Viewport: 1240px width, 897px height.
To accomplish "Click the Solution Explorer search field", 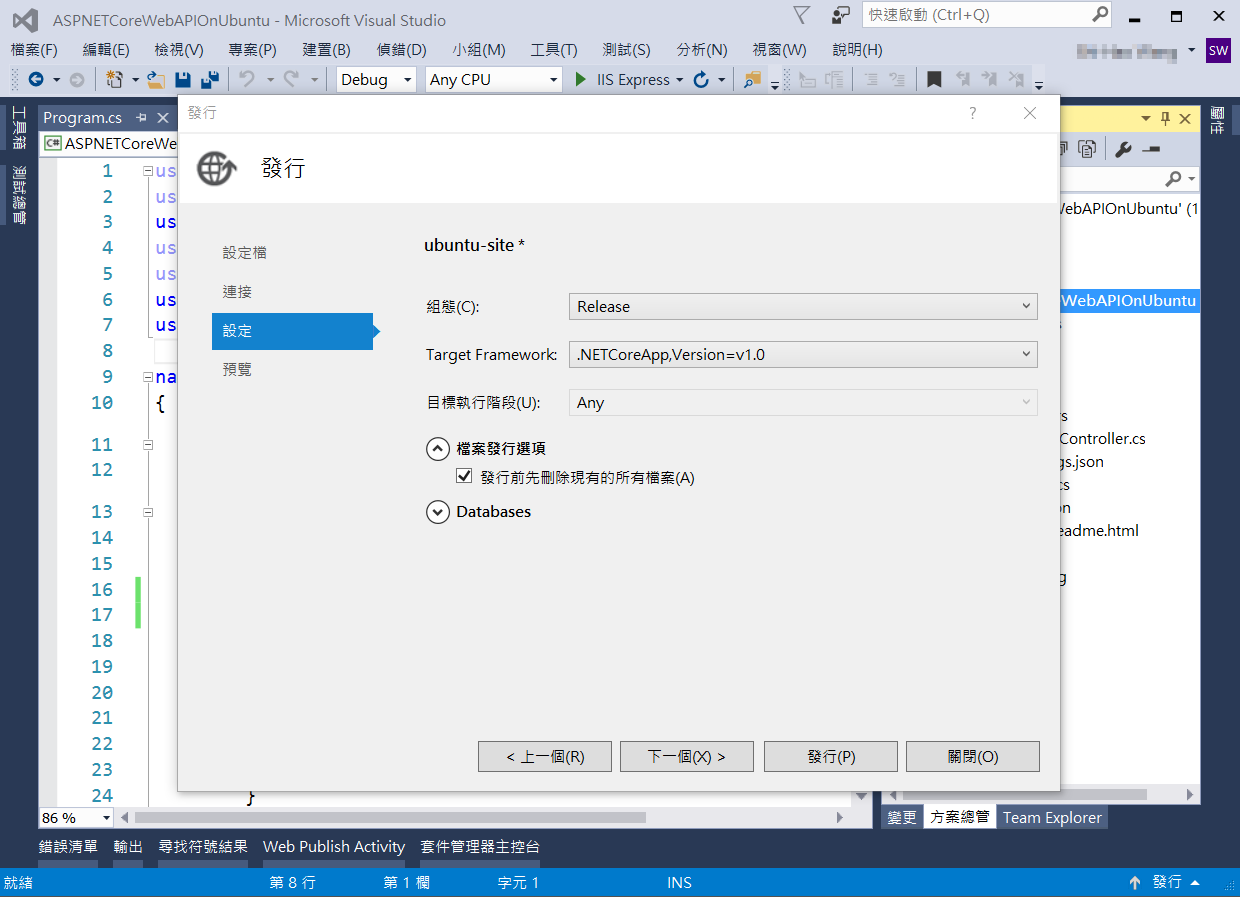I will (1110, 178).
